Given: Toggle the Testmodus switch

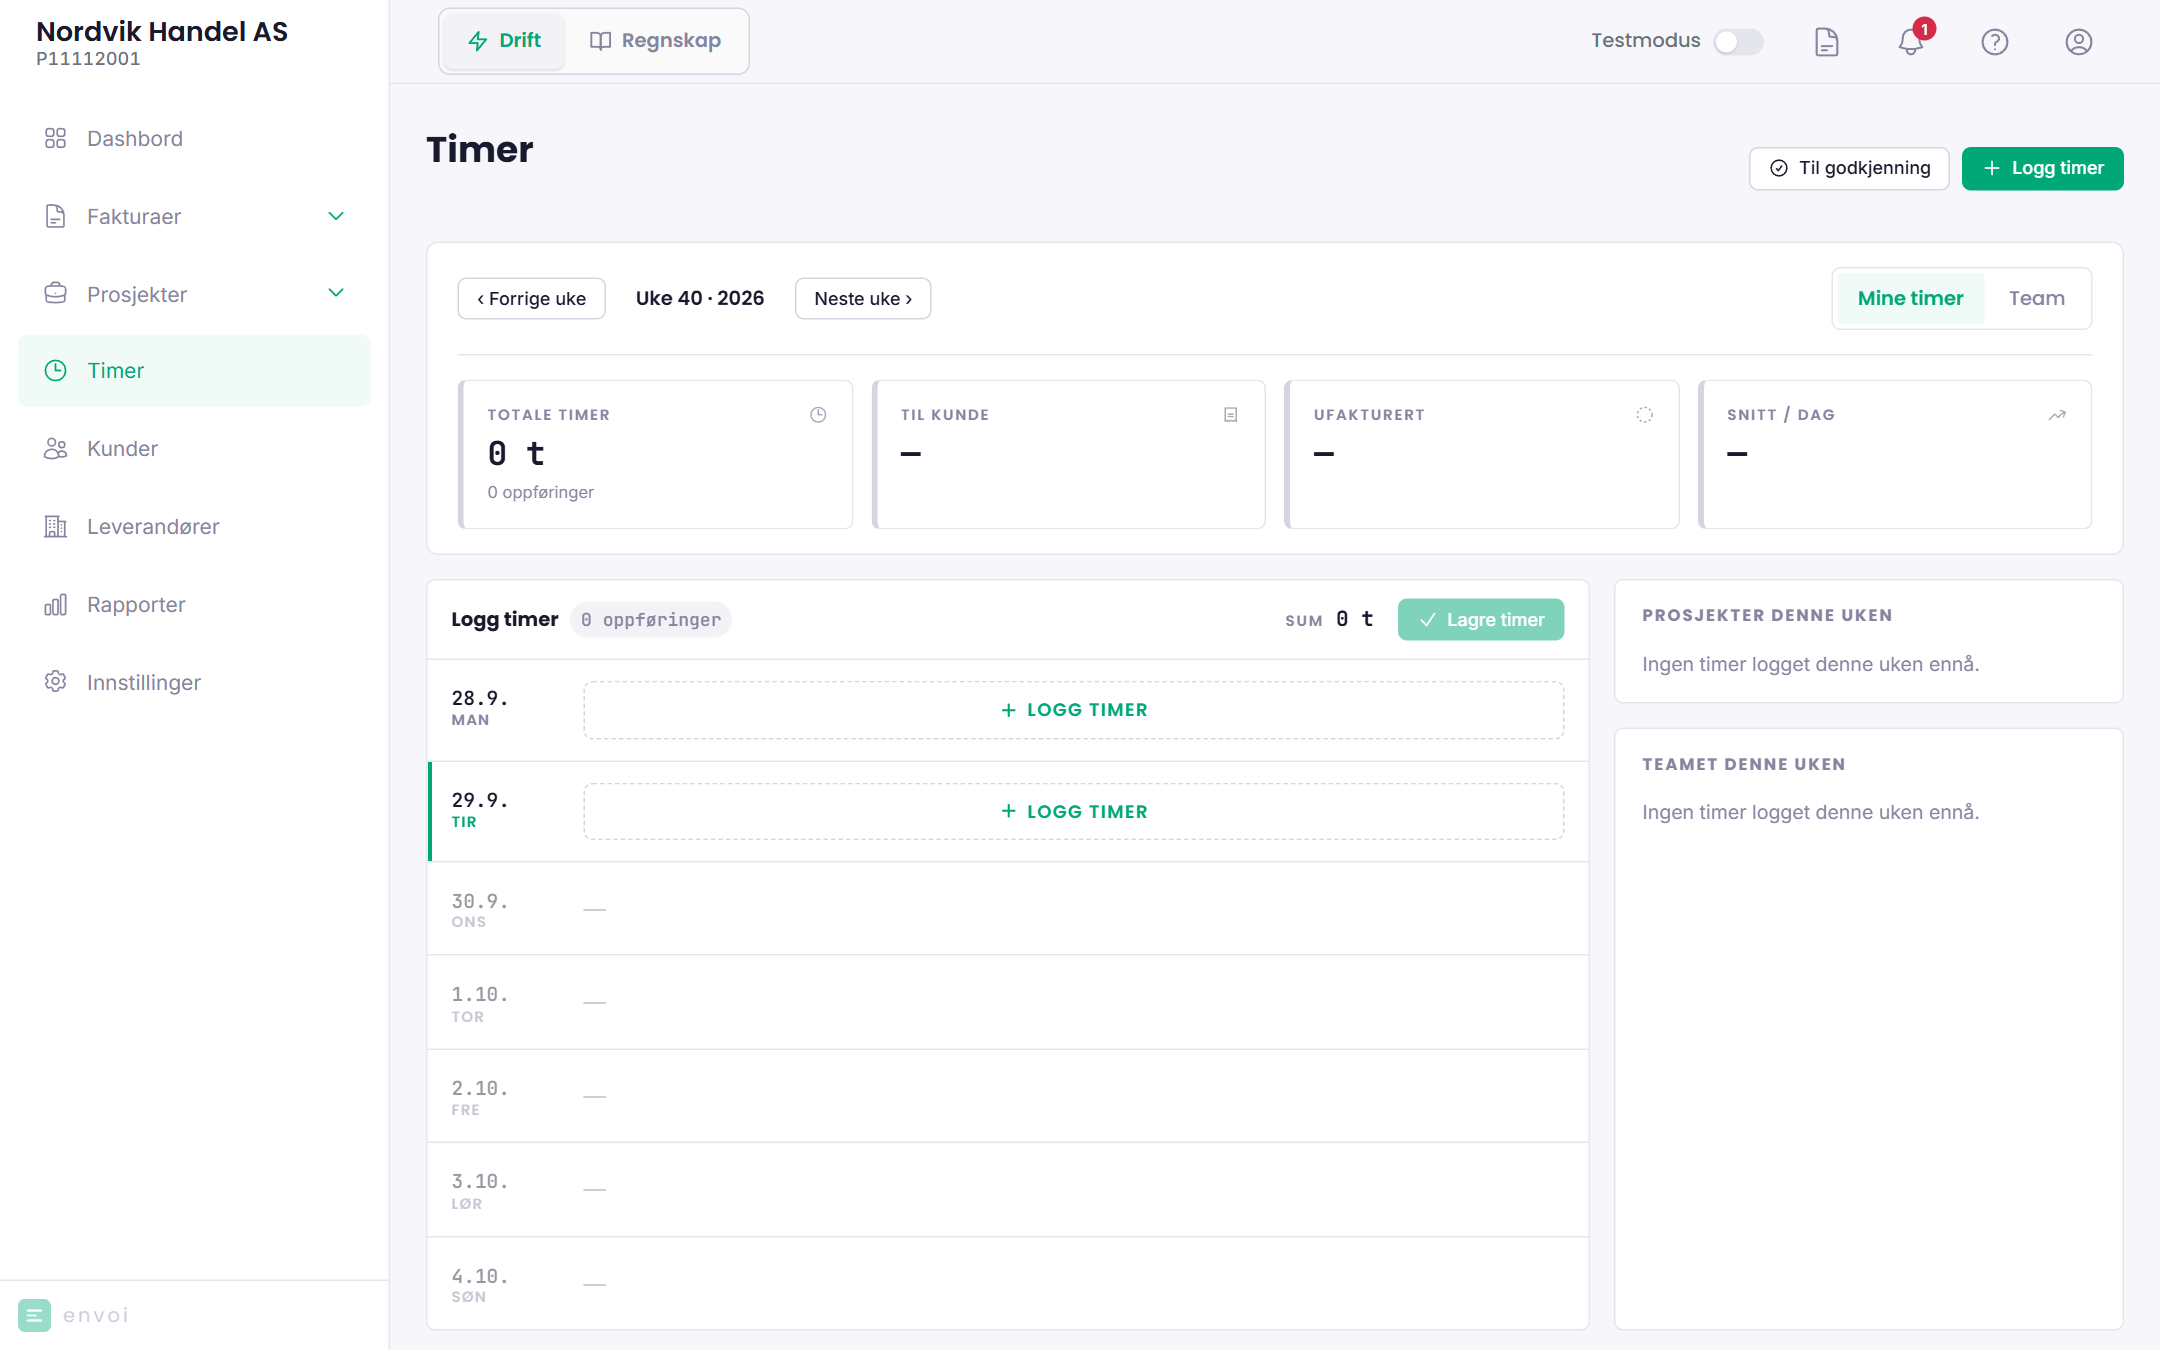Looking at the screenshot, I should tap(1738, 41).
